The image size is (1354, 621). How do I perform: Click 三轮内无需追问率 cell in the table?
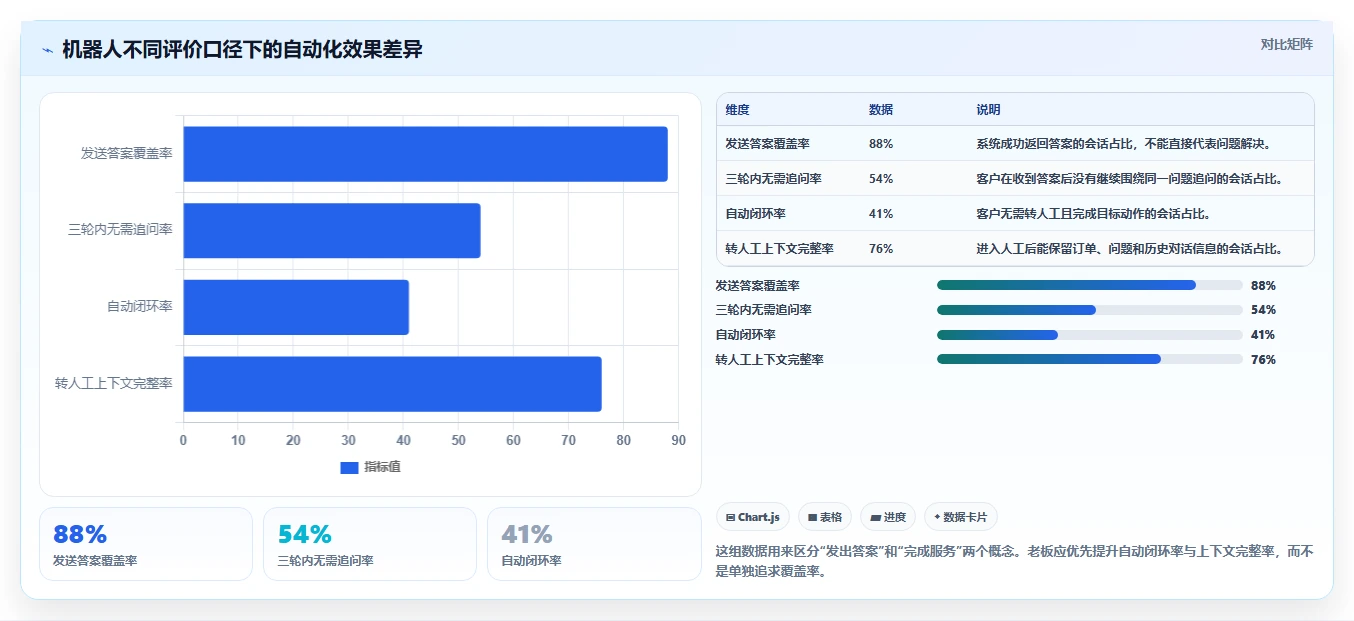774,179
